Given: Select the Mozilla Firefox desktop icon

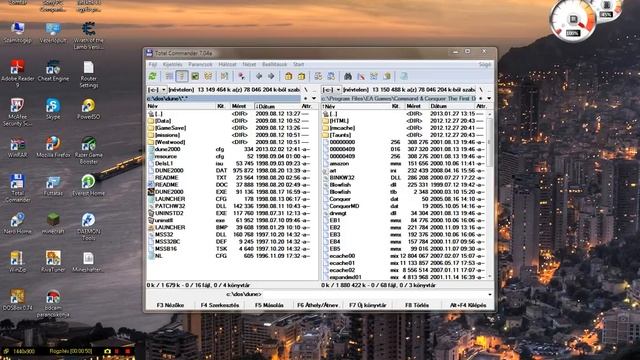Looking at the screenshot, I should [53, 147].
